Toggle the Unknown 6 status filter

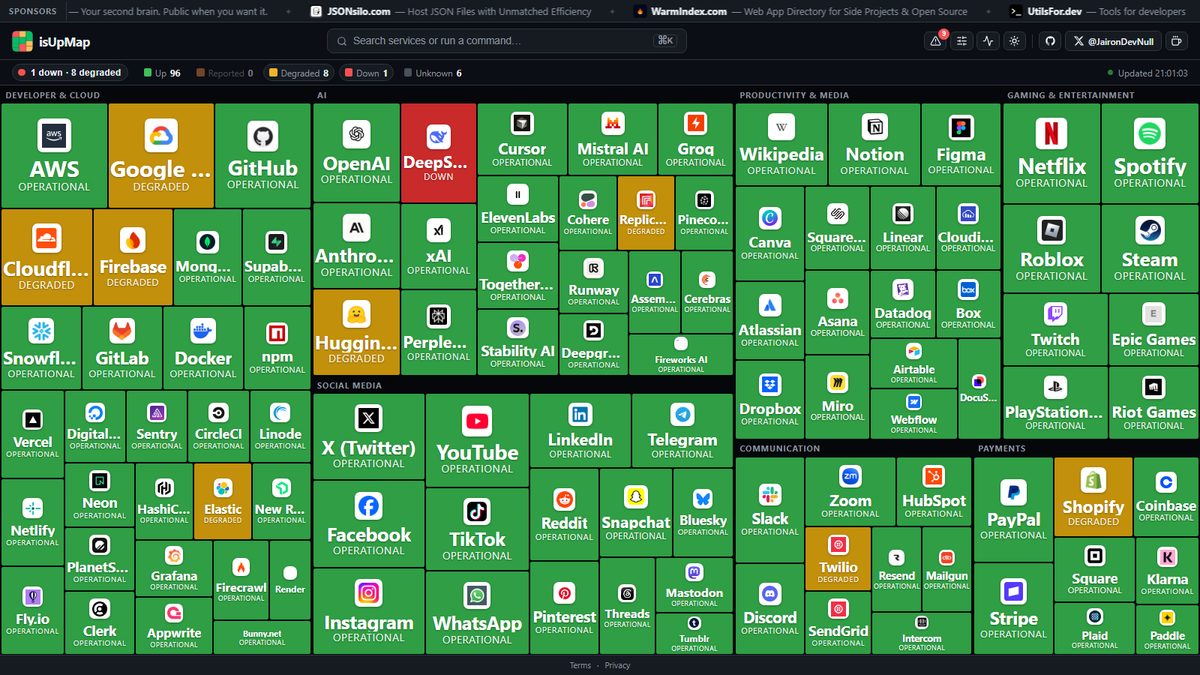(x=433, y=73)
